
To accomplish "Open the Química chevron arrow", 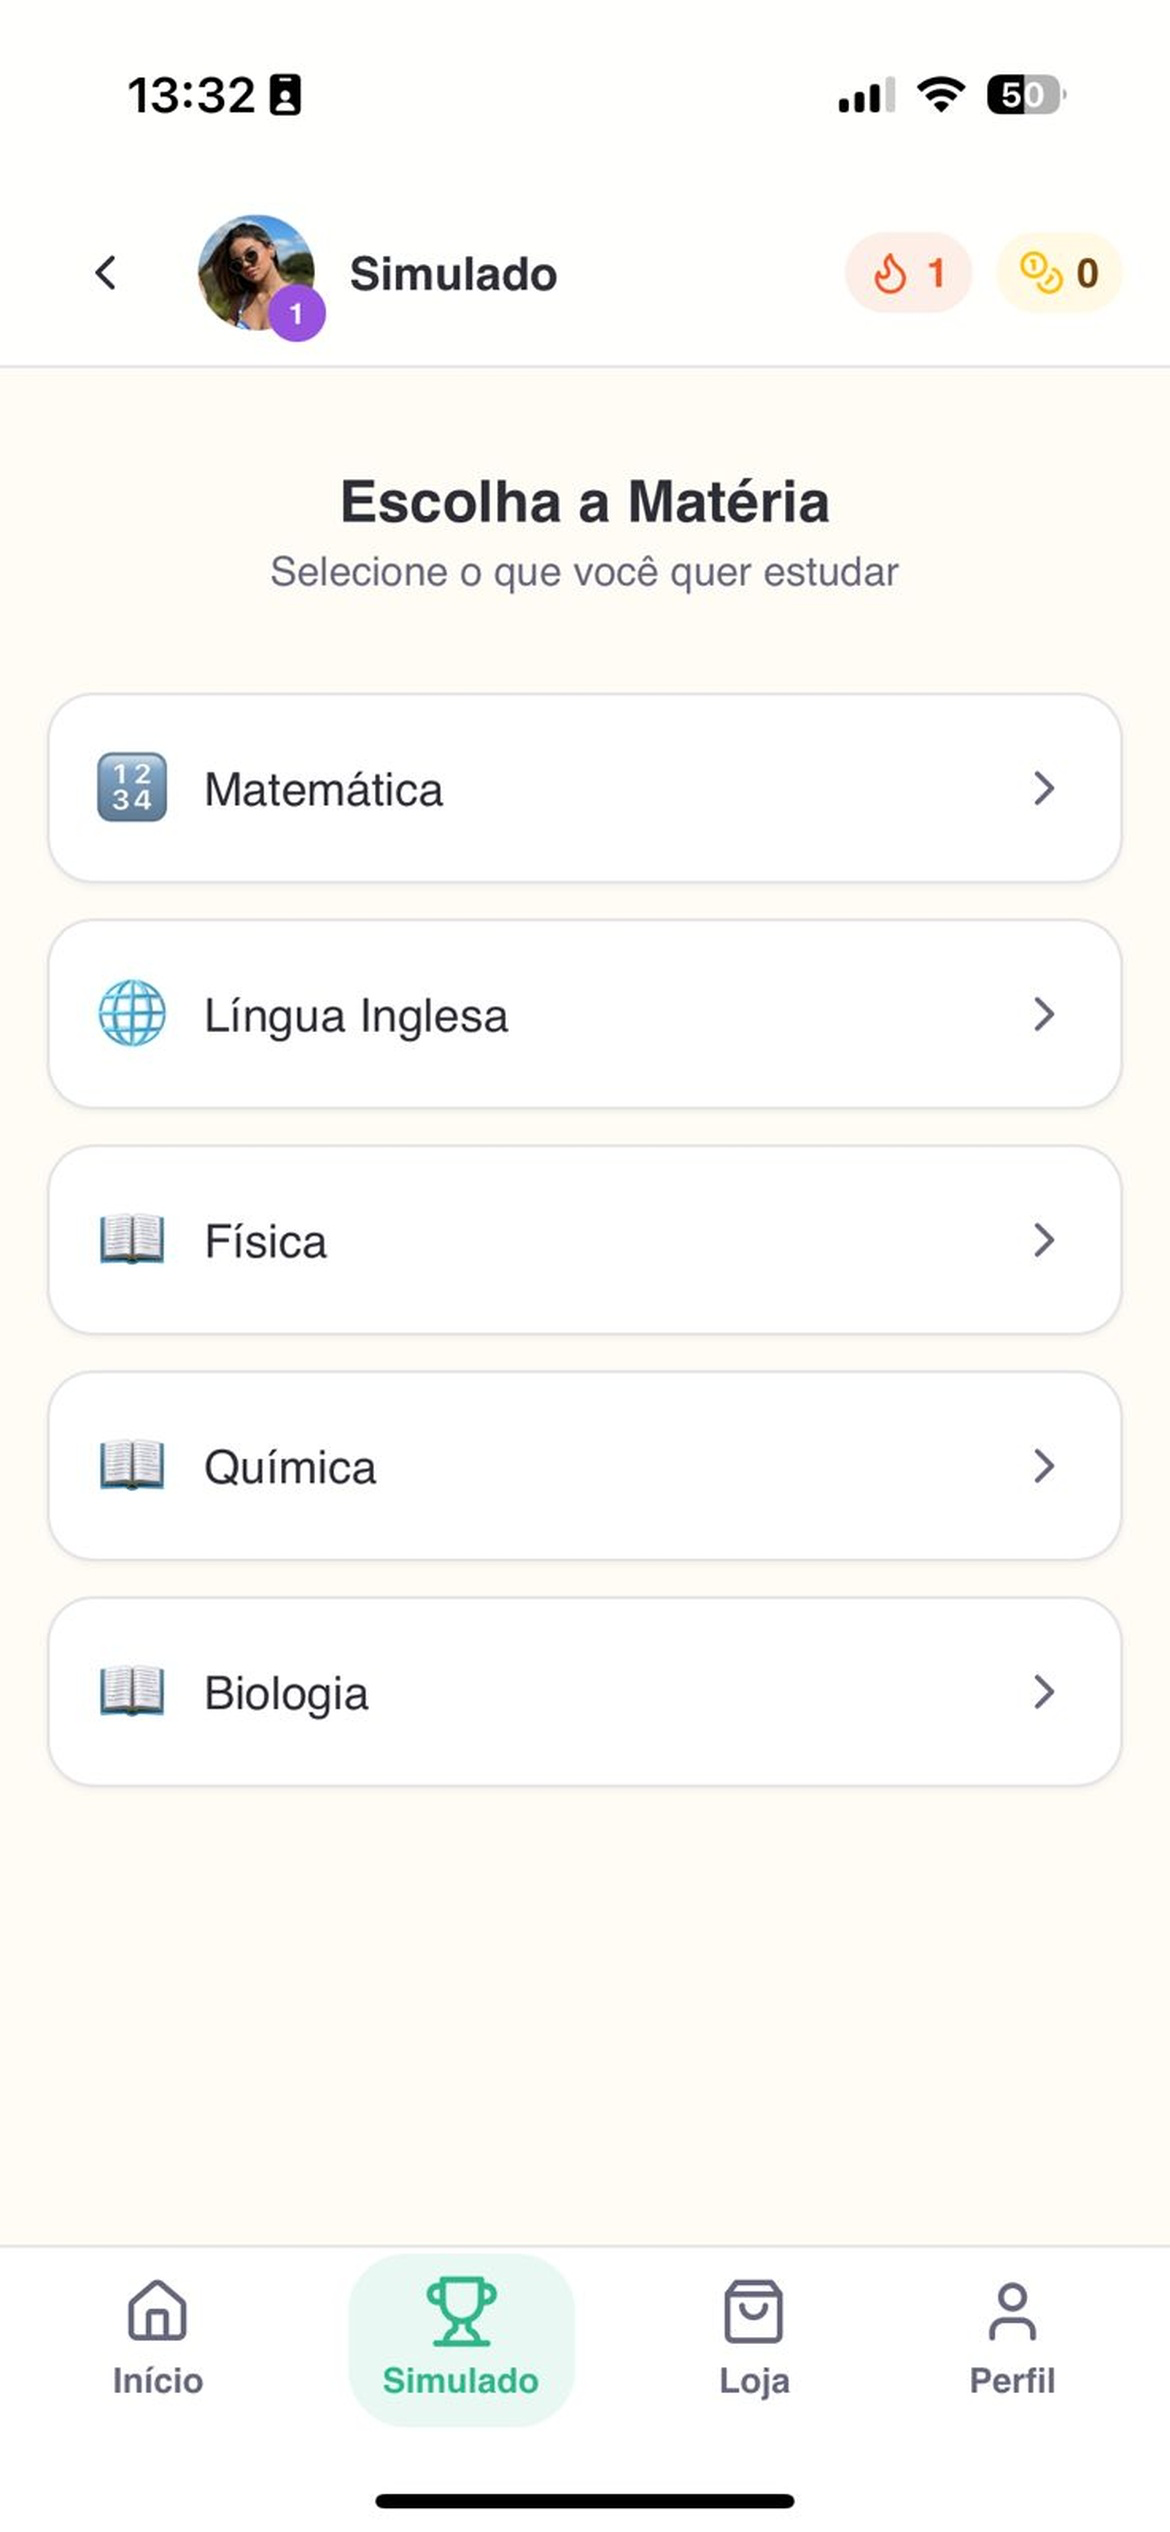I will pos(1044,1466).
